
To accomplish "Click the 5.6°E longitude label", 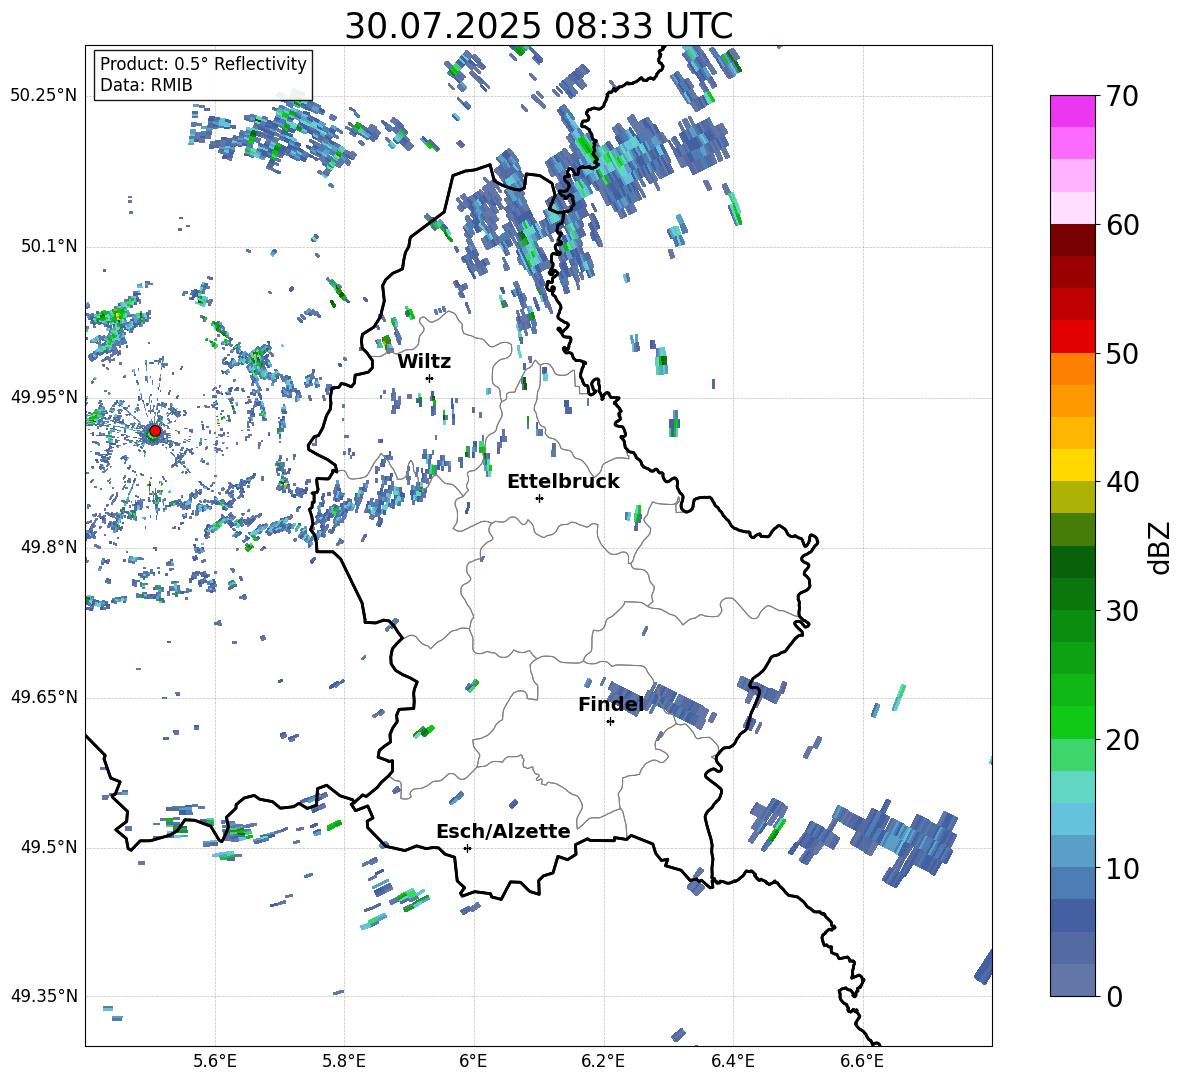I will (x=215, y=1061).
